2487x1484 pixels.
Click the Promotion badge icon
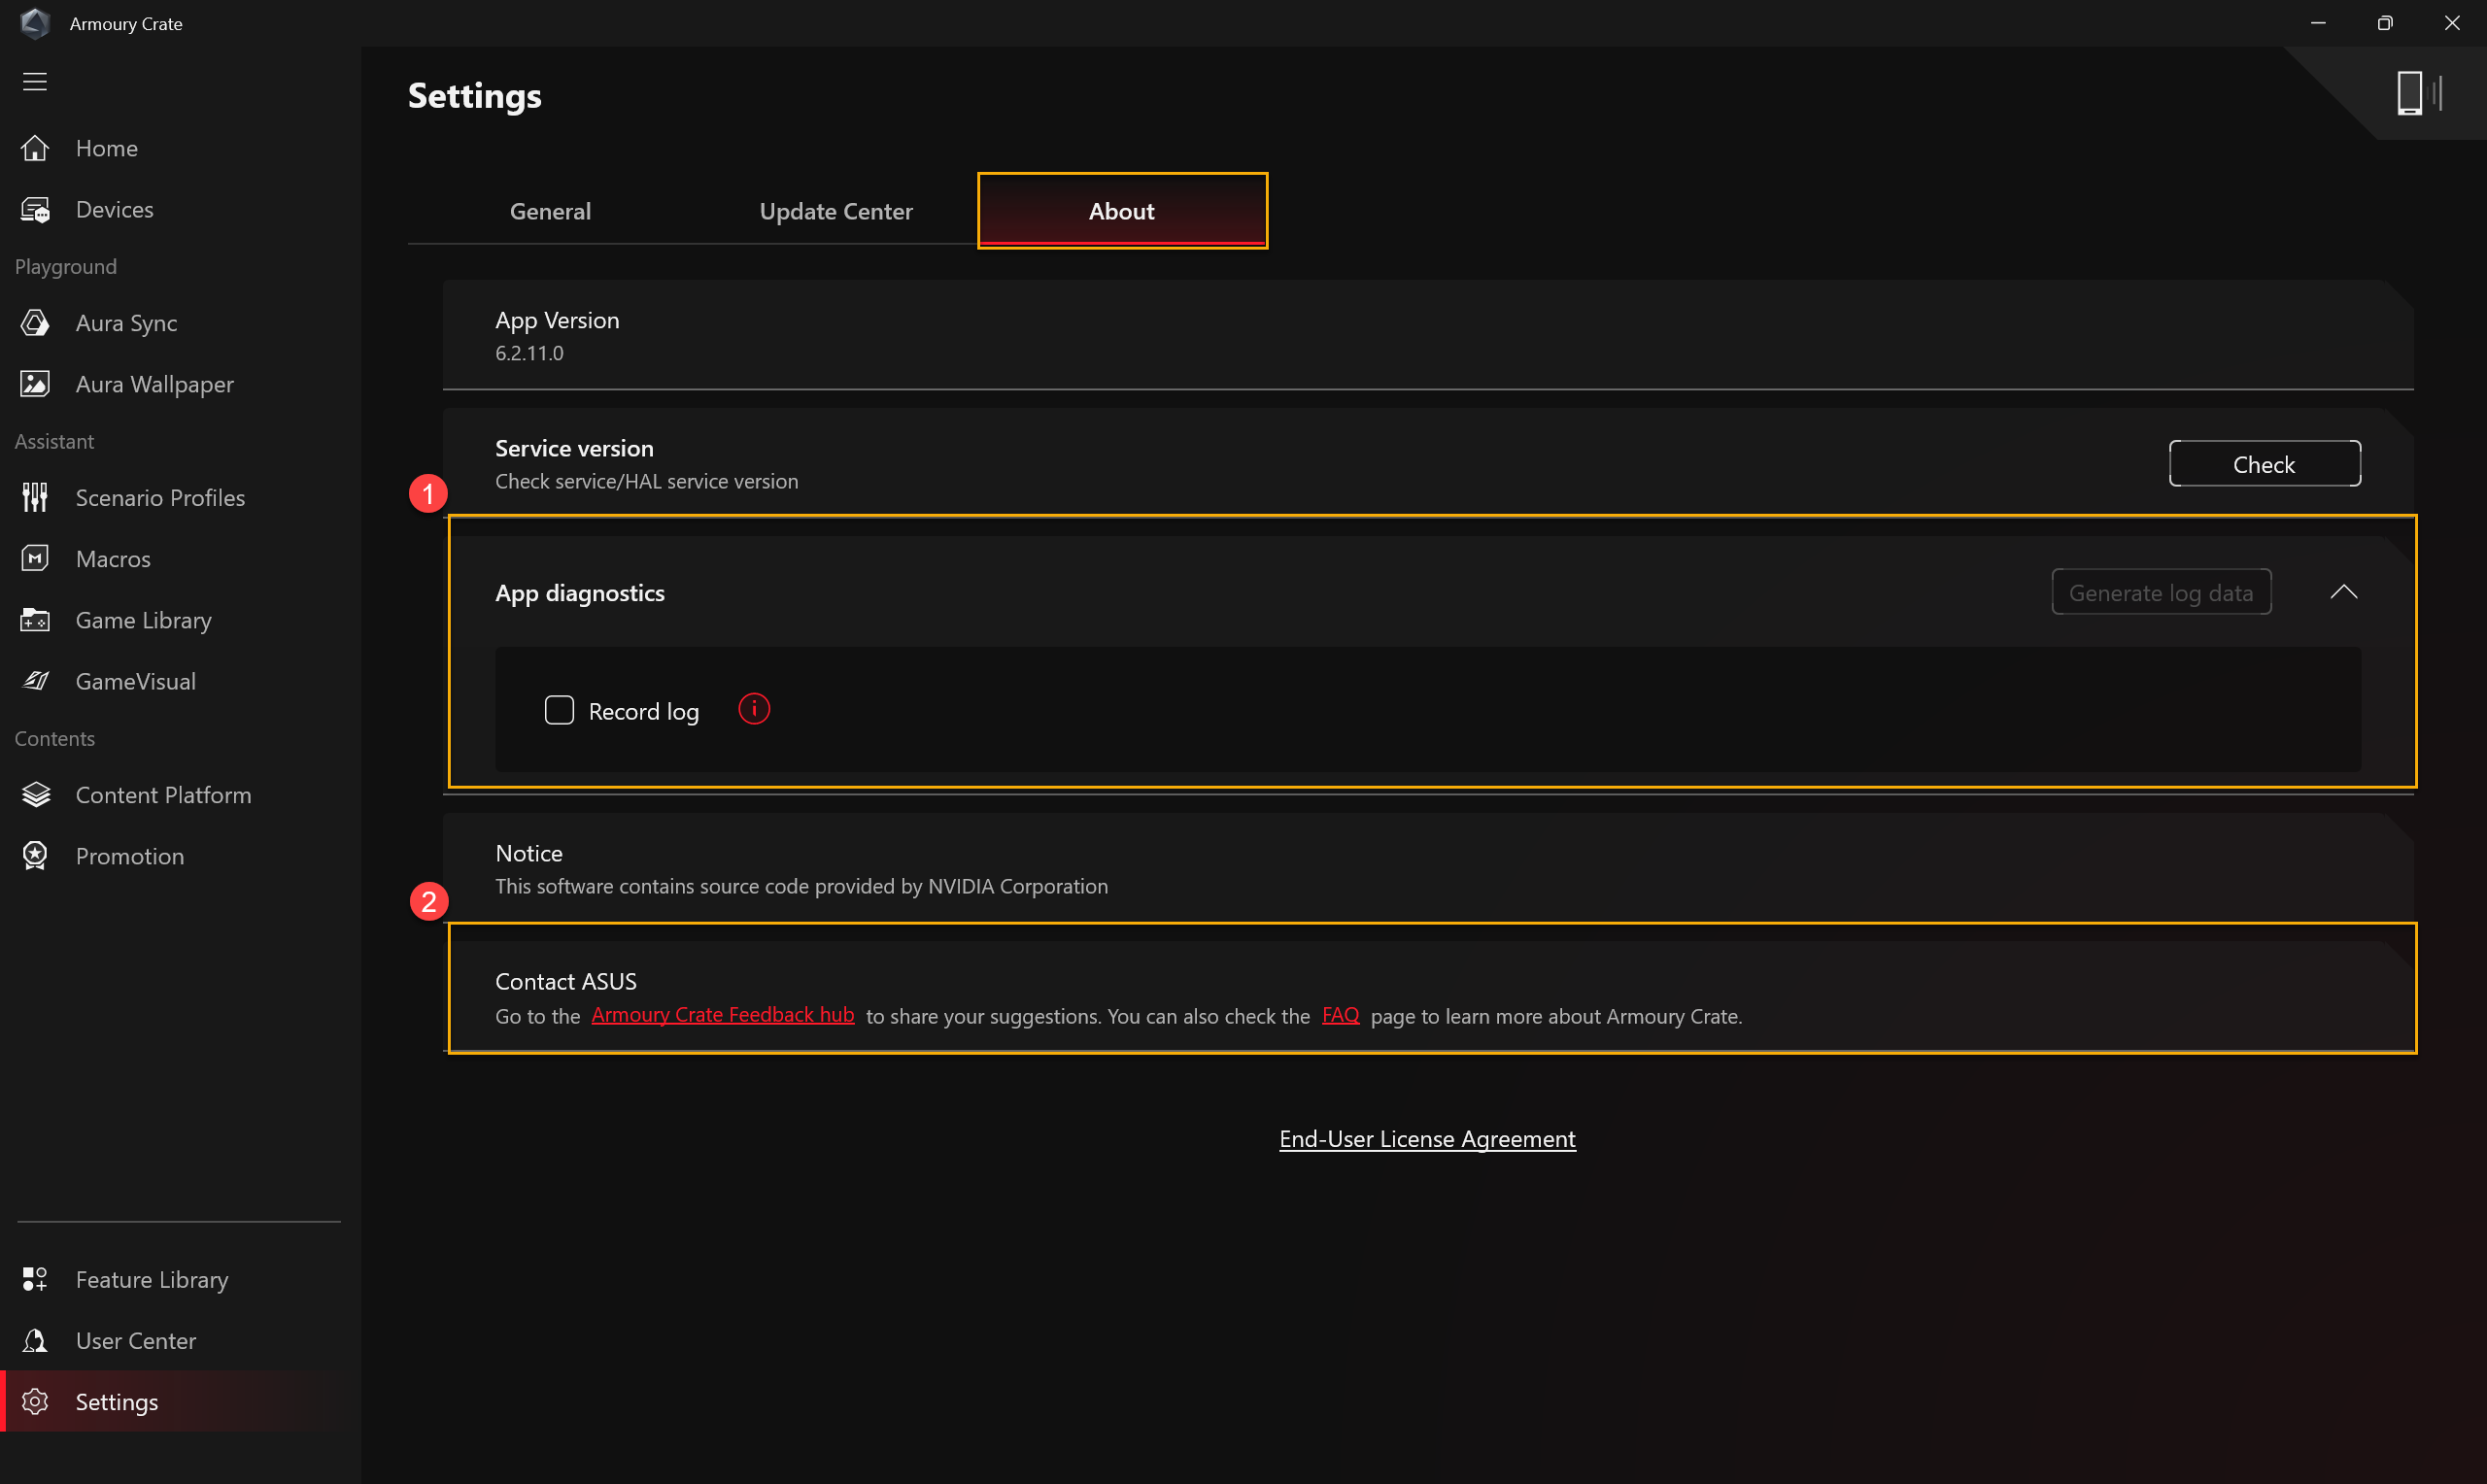35,856
